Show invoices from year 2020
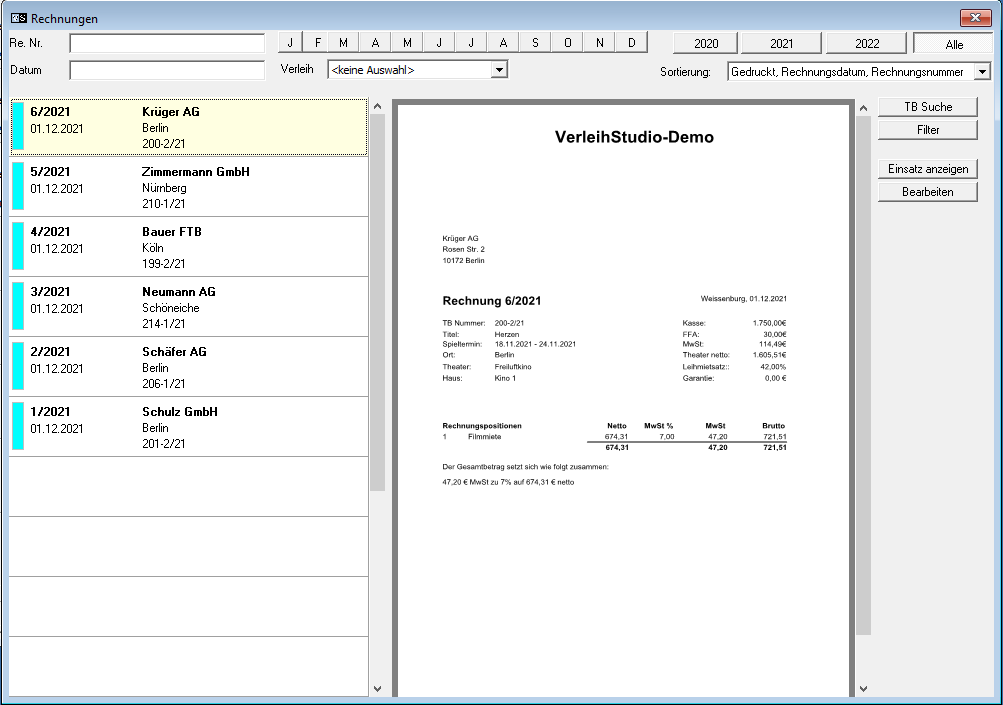1003x705 pixels. coord(705,44)
